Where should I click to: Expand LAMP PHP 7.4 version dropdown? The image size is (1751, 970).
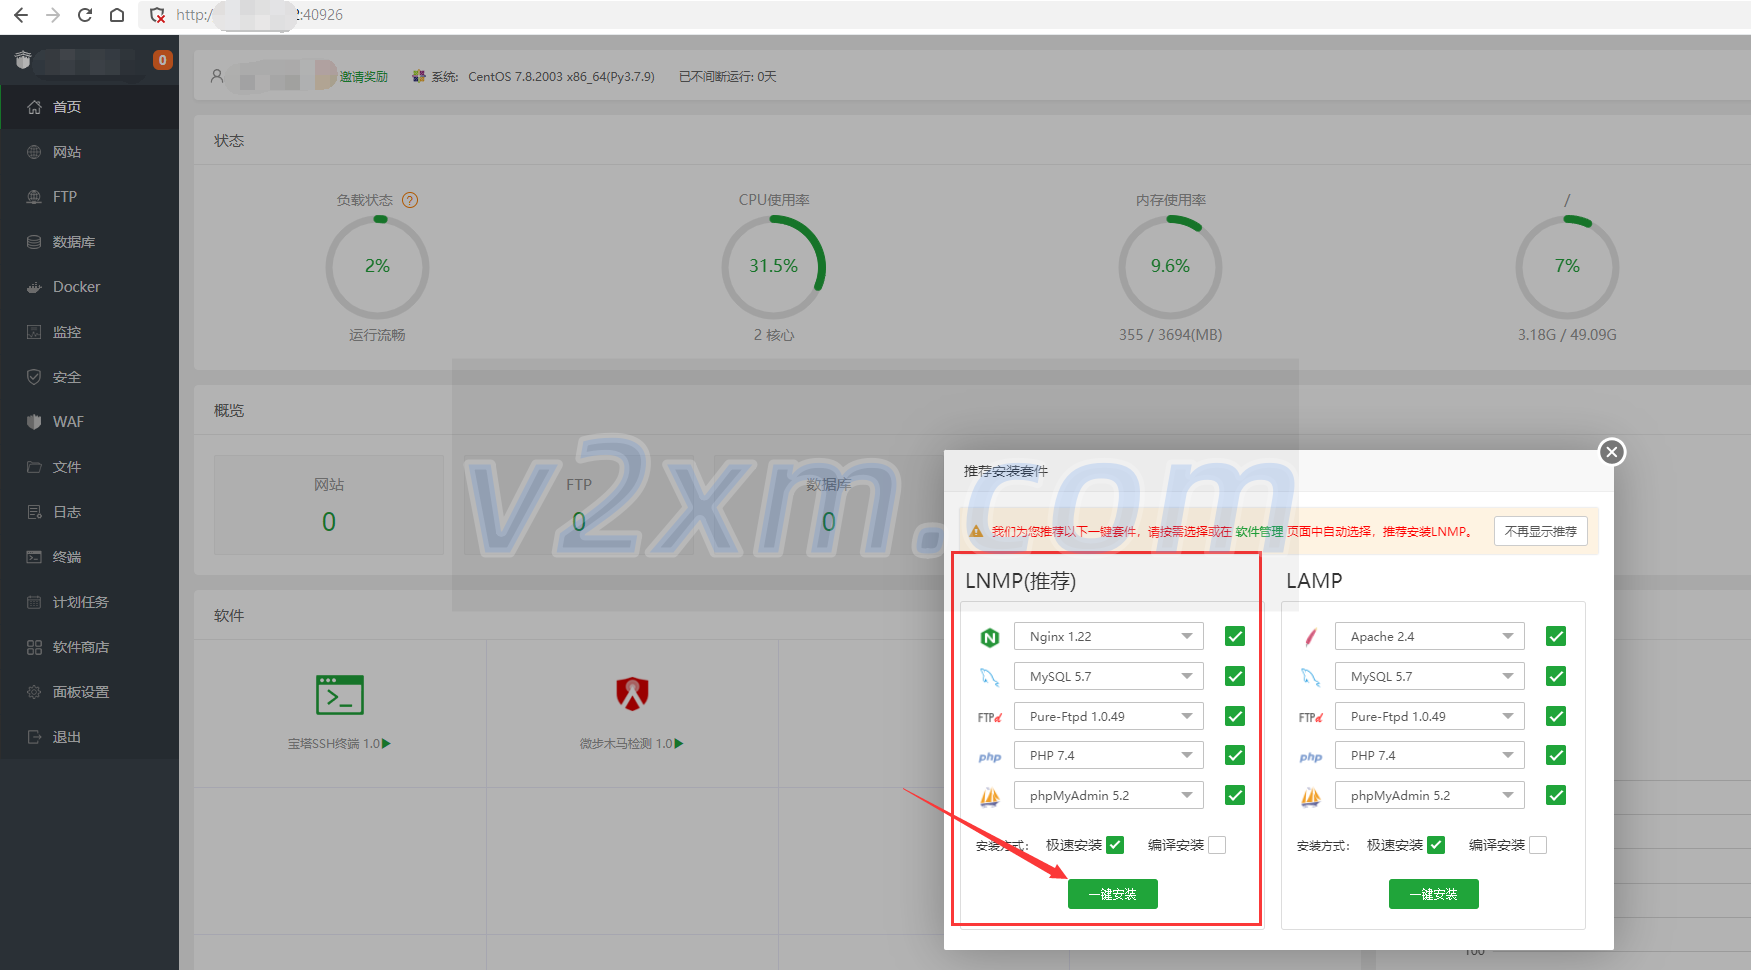1430,755
